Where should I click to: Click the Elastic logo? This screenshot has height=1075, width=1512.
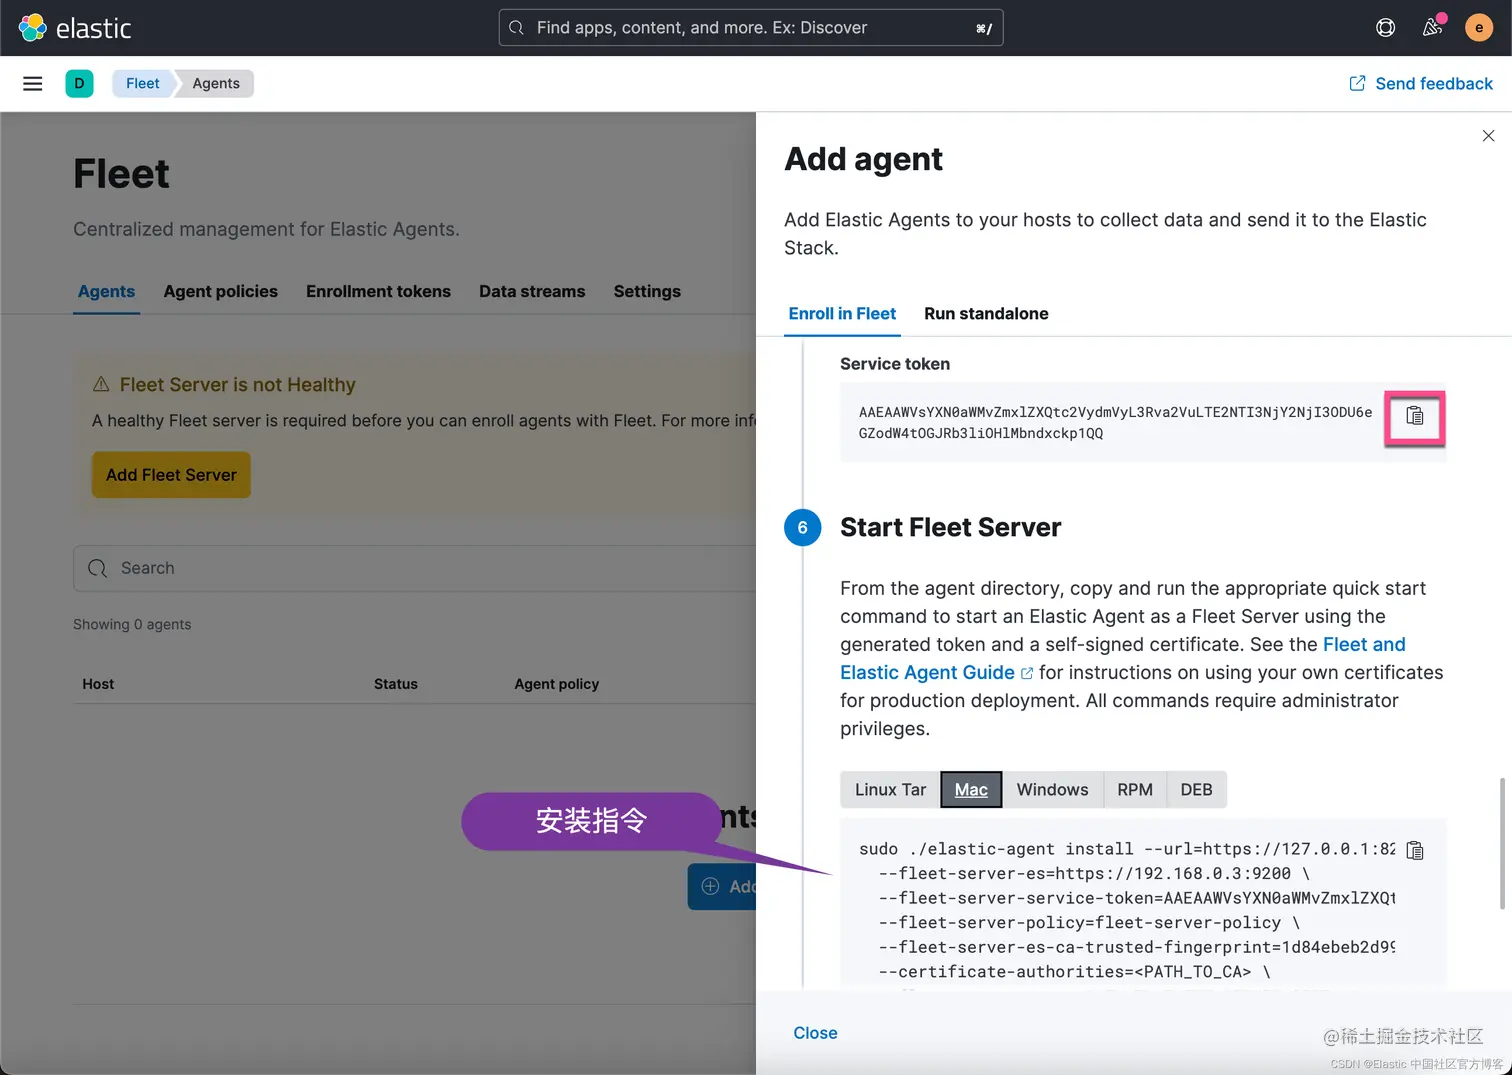(x=75, y=28)
